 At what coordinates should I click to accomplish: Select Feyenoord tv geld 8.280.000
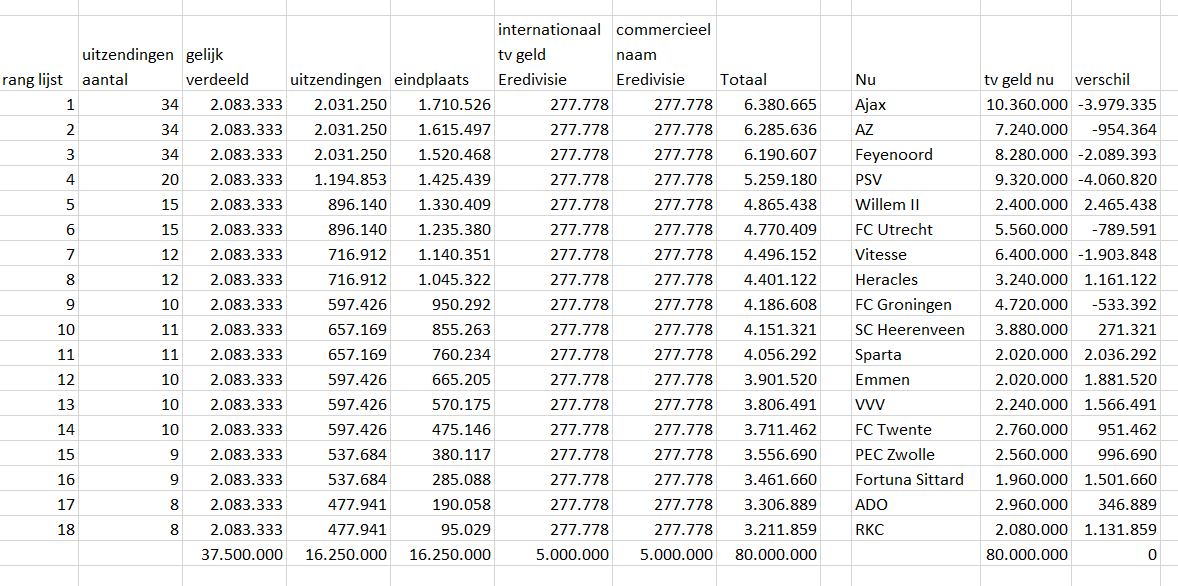pos(1025,155)
